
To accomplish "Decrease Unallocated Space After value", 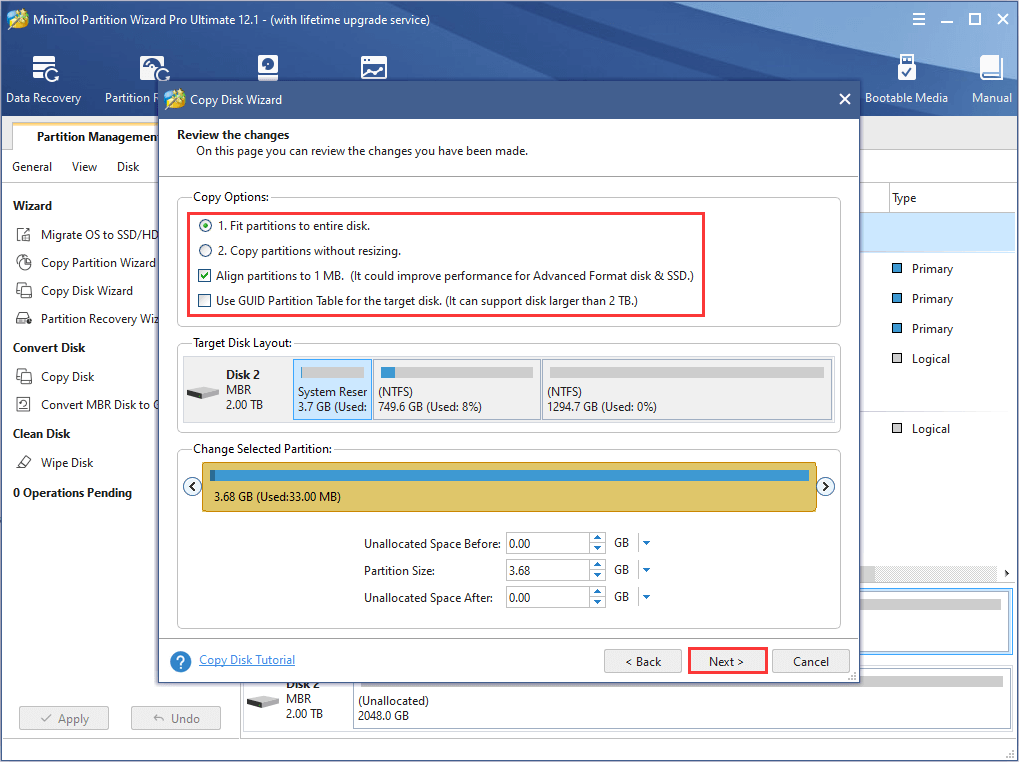I will coord(598,603).
